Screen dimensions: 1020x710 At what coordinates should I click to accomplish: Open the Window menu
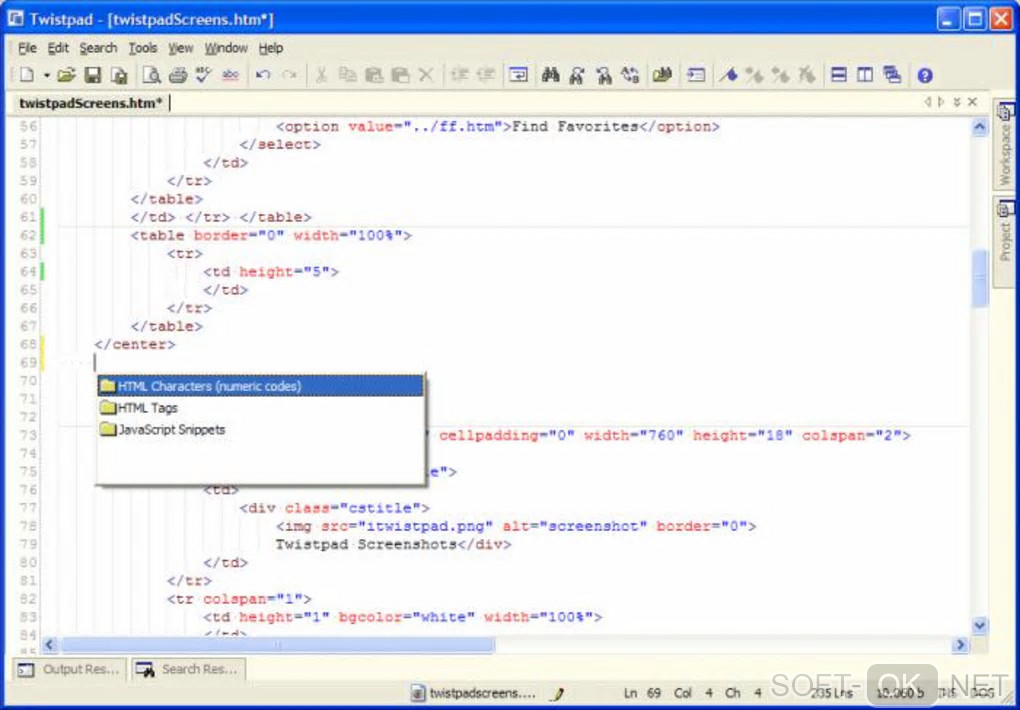coord(226,48)
